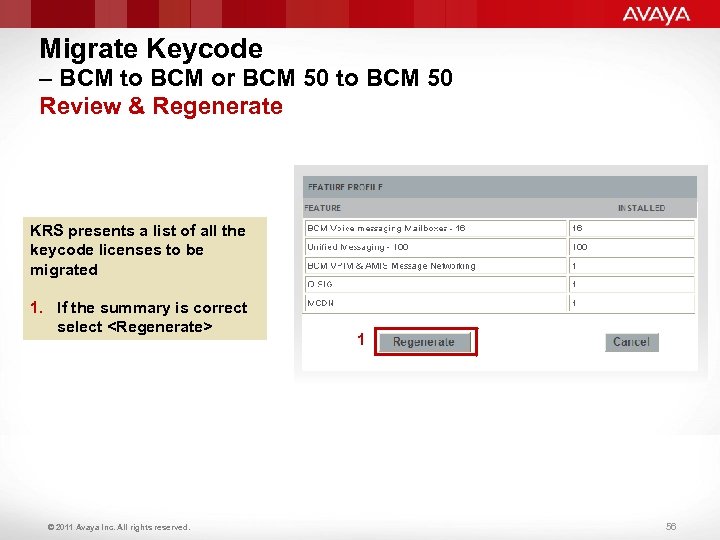Select the Q.SIG feature cell

[435, 284]
